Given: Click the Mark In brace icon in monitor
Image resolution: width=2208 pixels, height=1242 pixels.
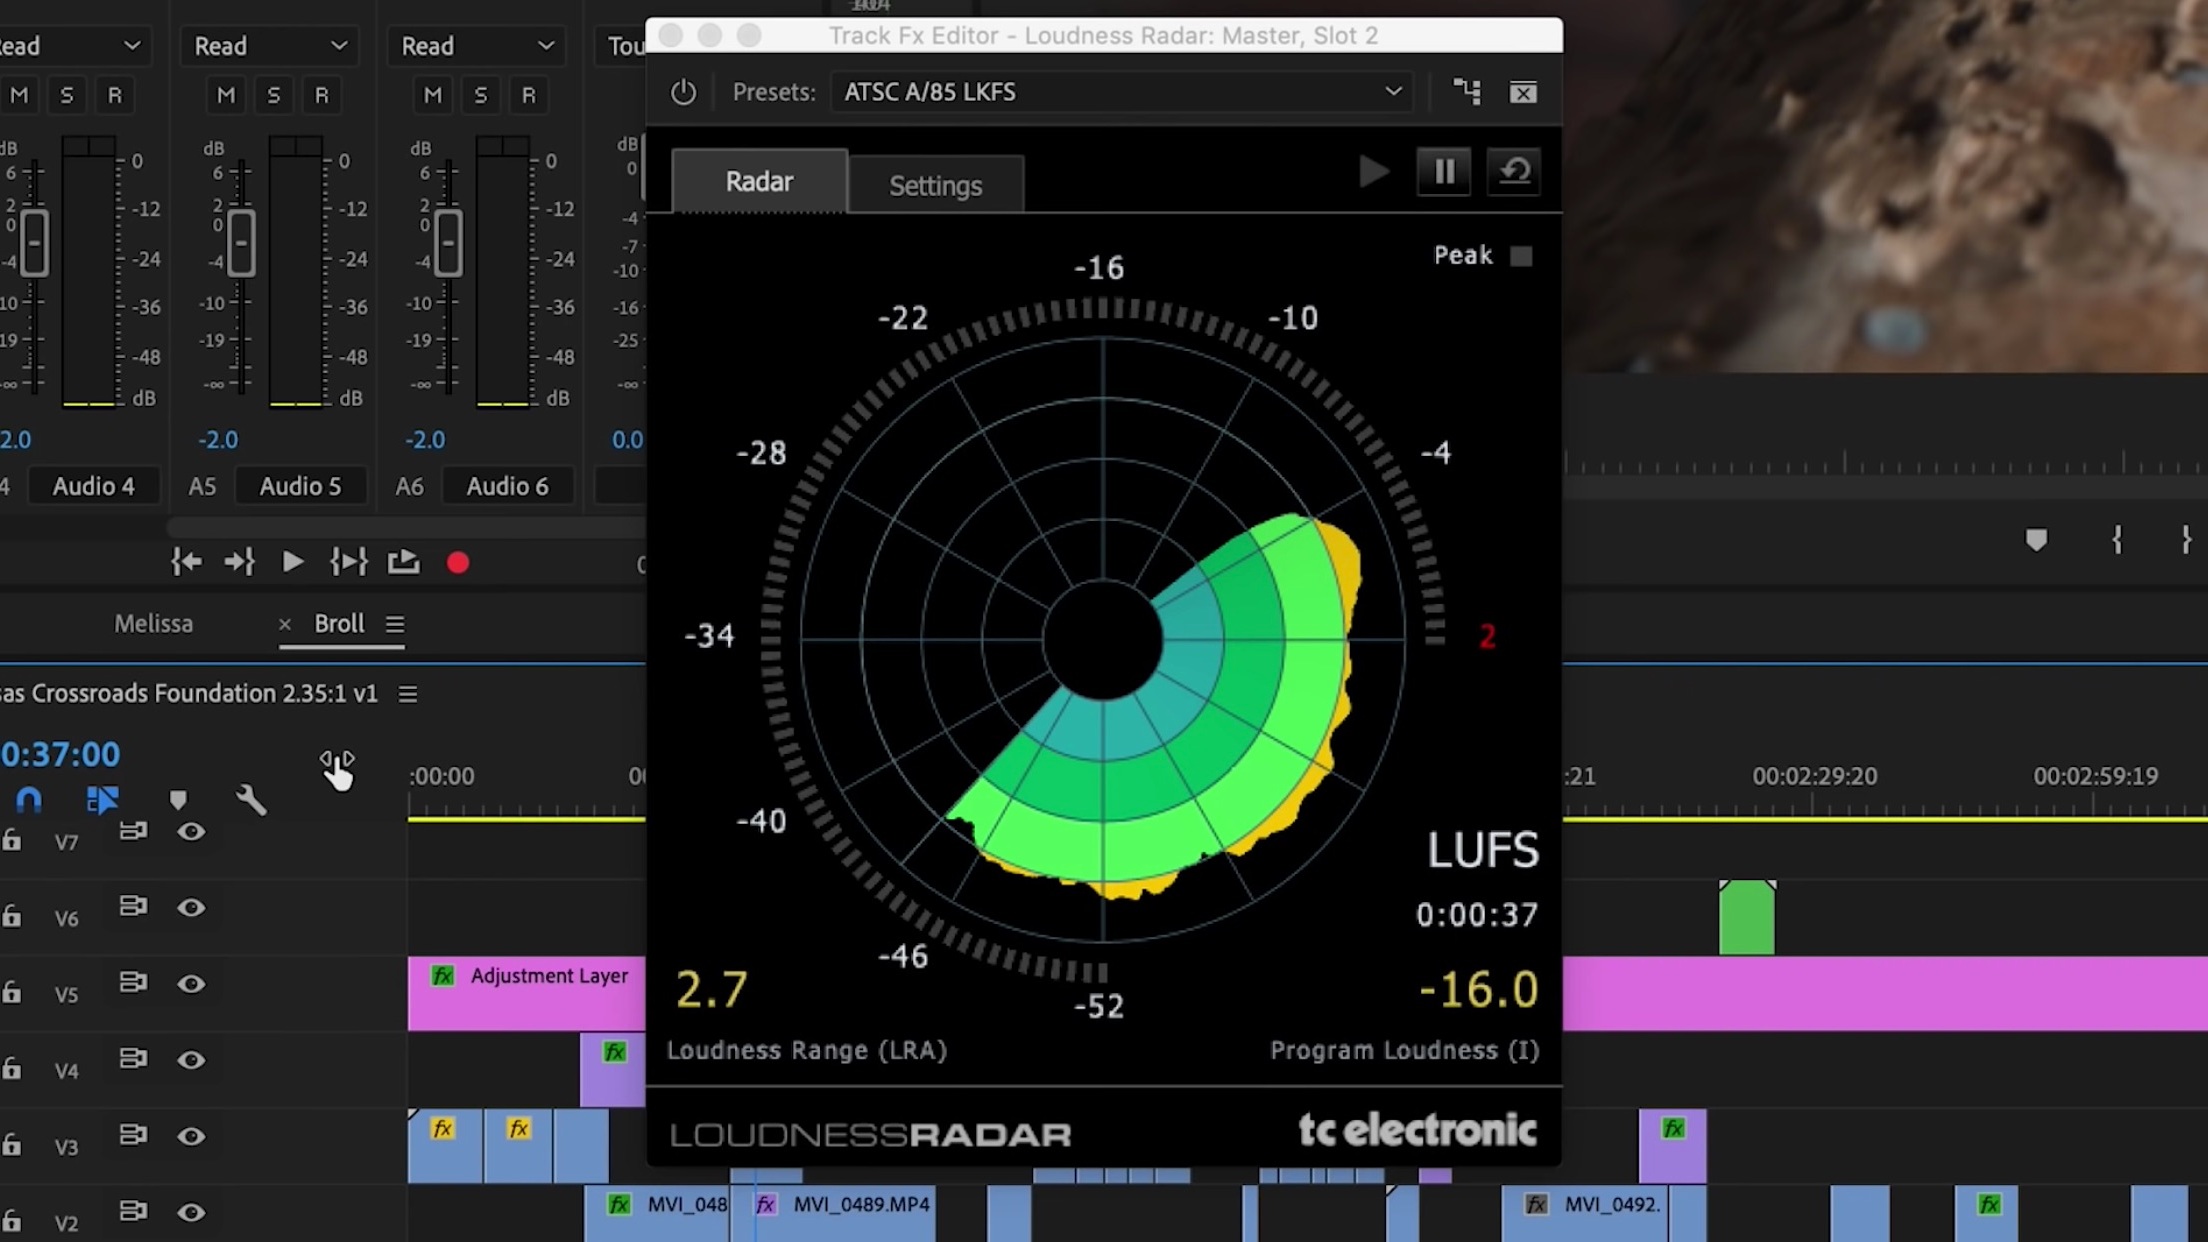Looking at the screenshot, I should (2117, 541).
